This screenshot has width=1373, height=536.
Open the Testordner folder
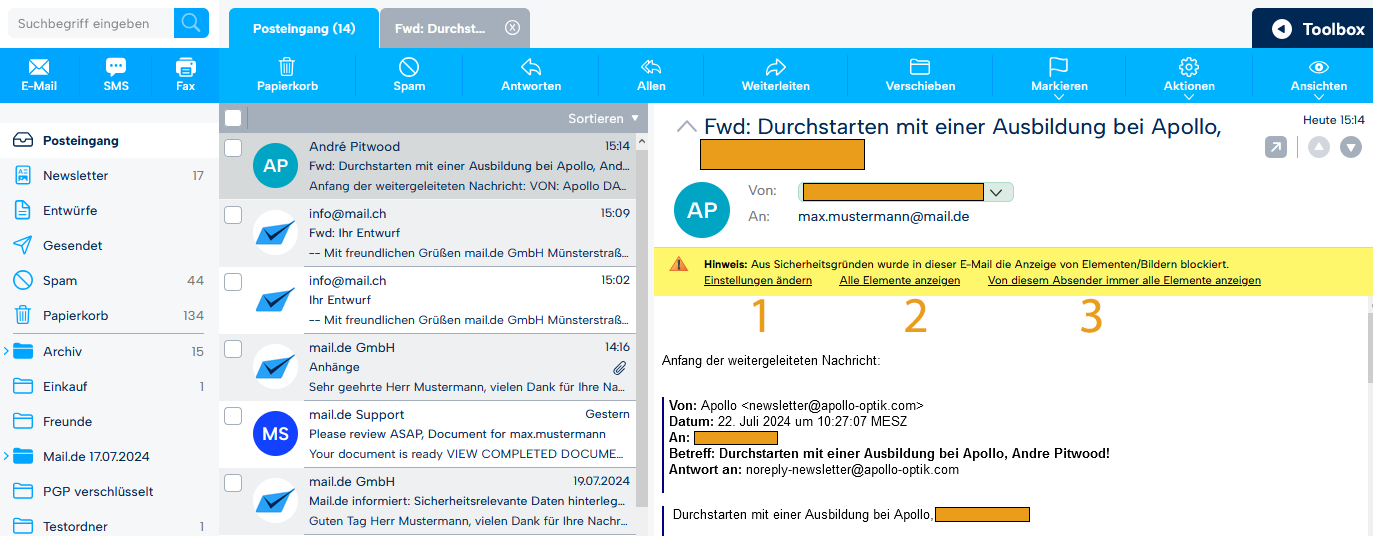[x=109, y=527]
